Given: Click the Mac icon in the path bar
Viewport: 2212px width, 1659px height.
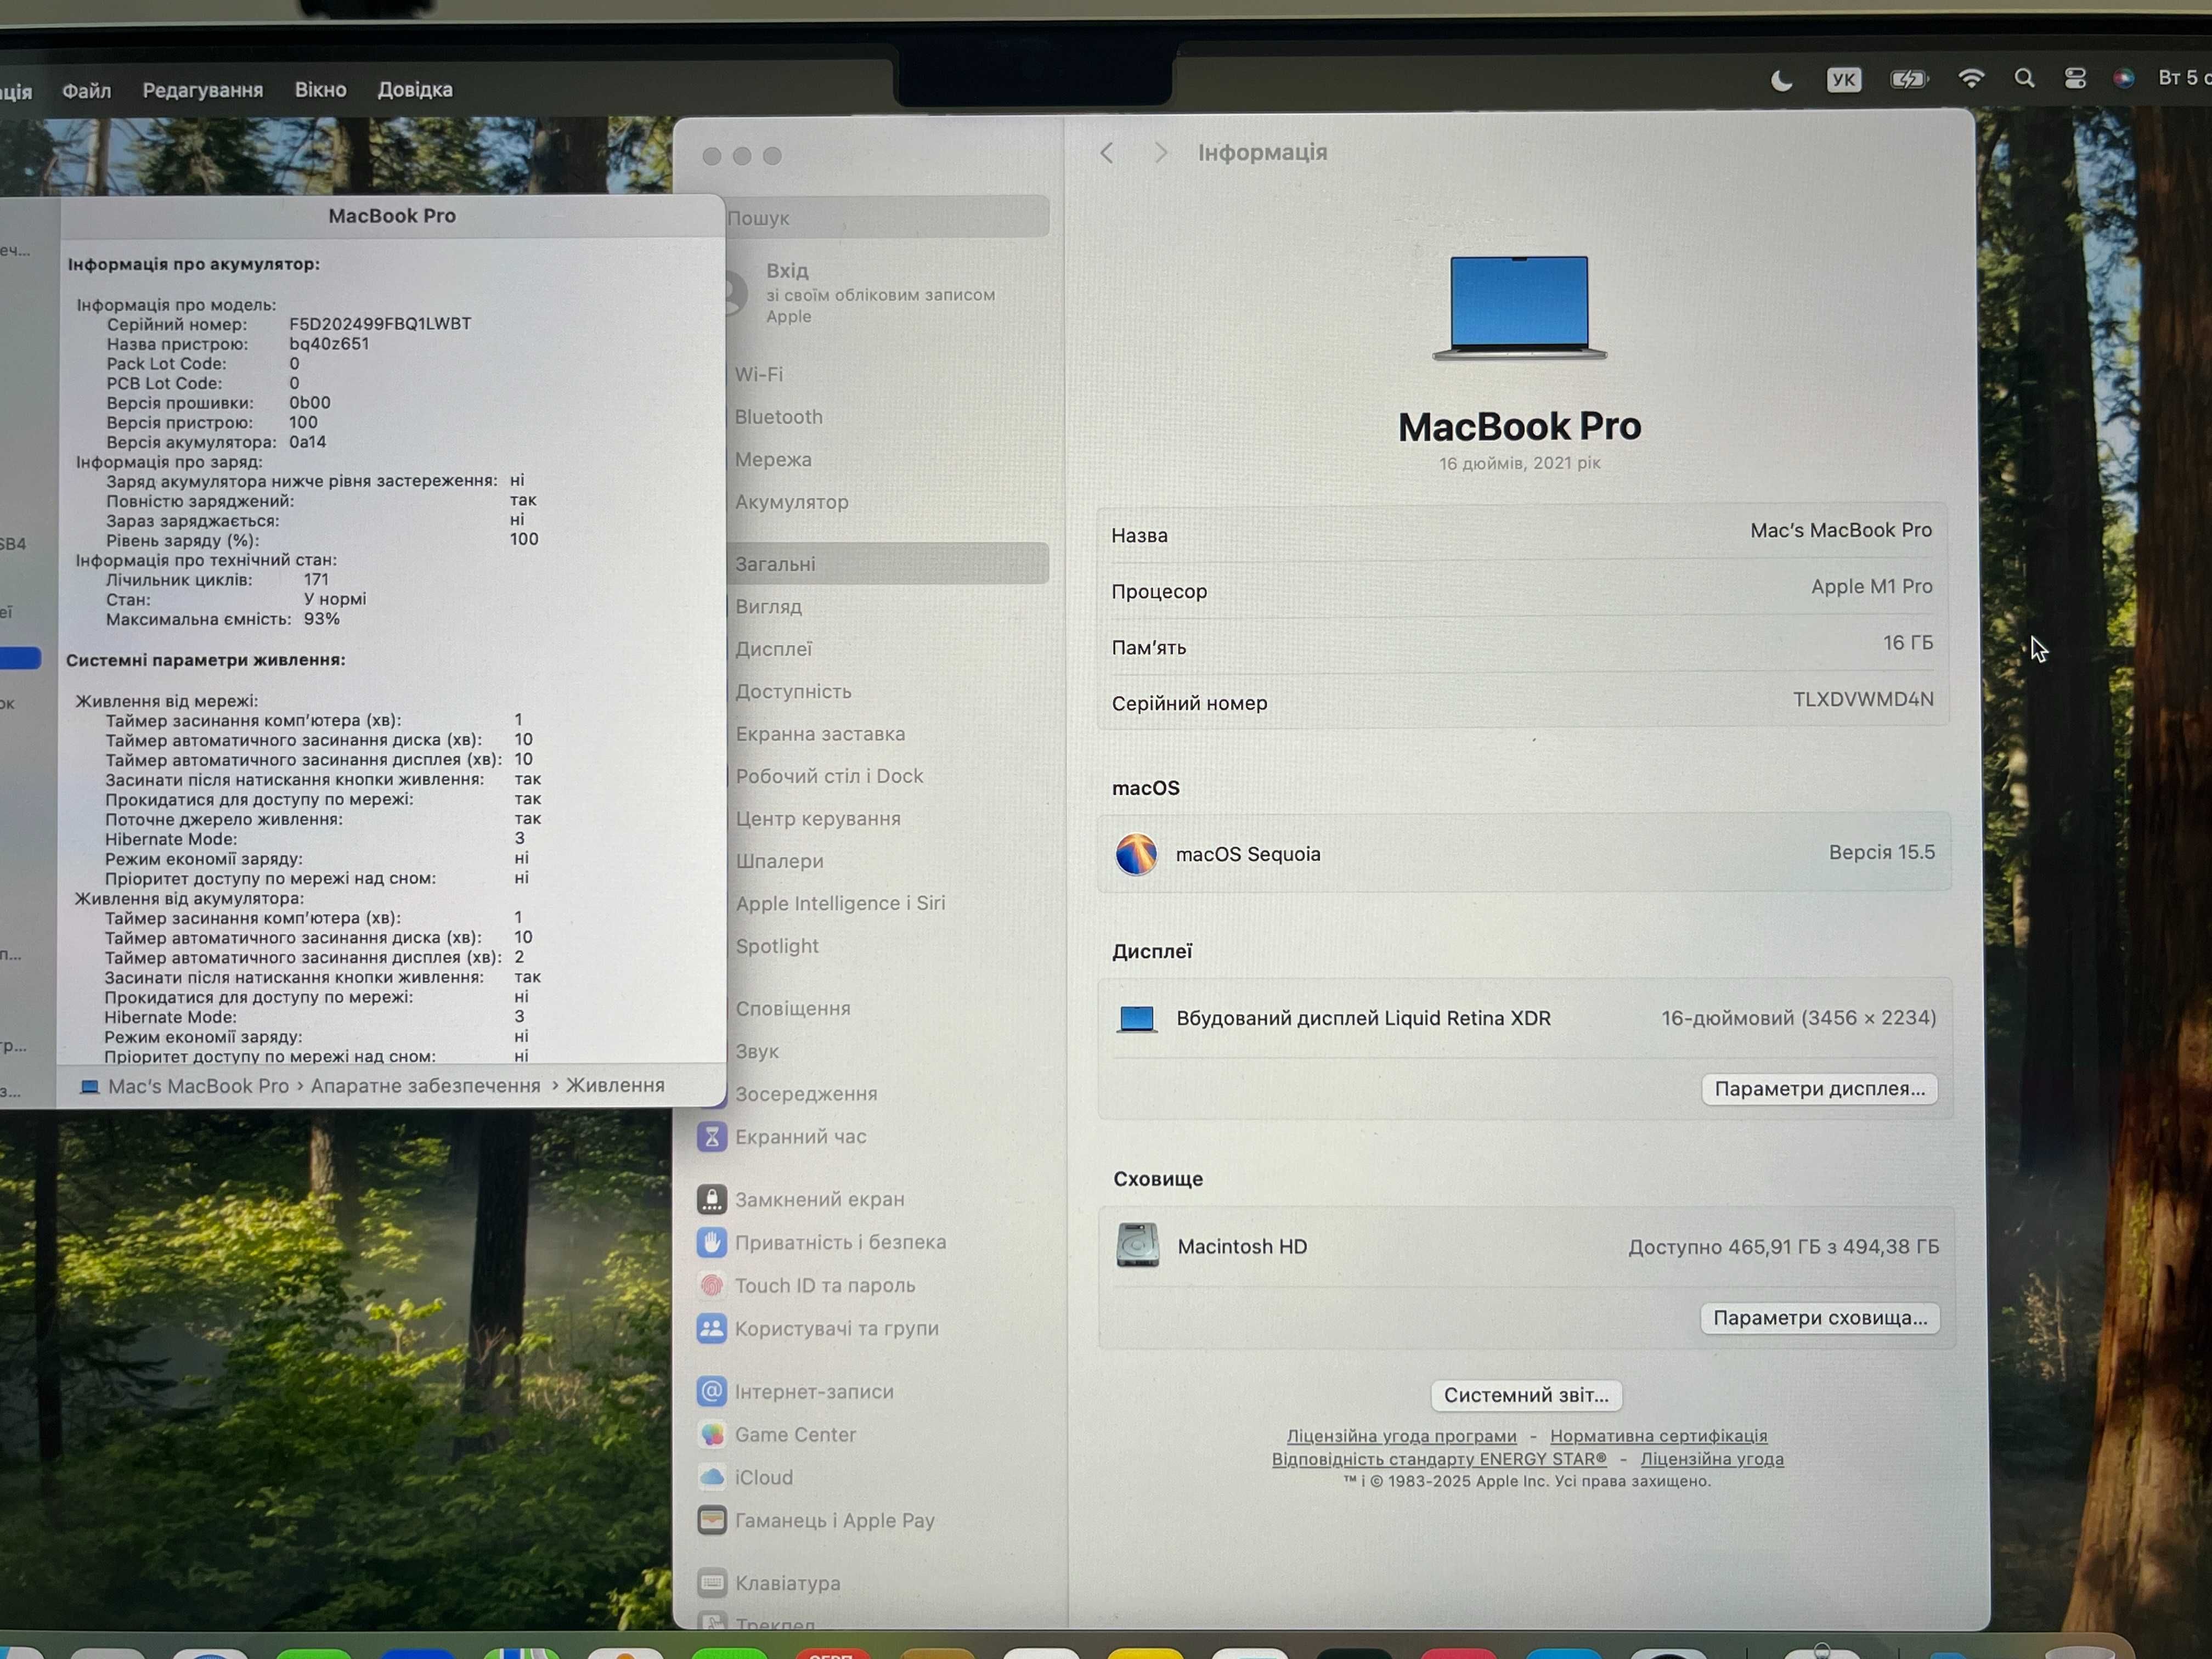Looking at the screenshot, I should (x=89, y=1086).
